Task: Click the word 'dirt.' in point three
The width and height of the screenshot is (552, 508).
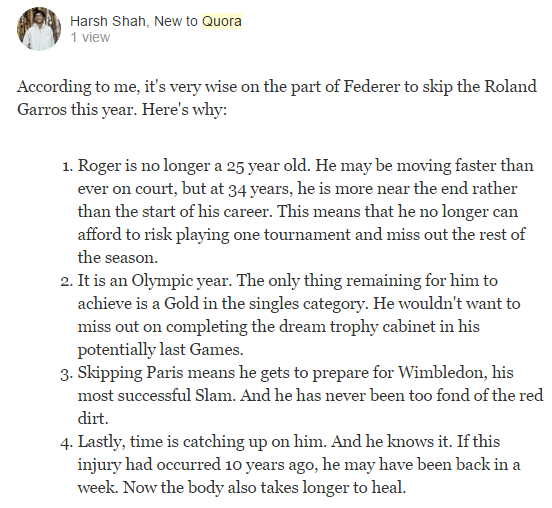Action: click(93, 419)
